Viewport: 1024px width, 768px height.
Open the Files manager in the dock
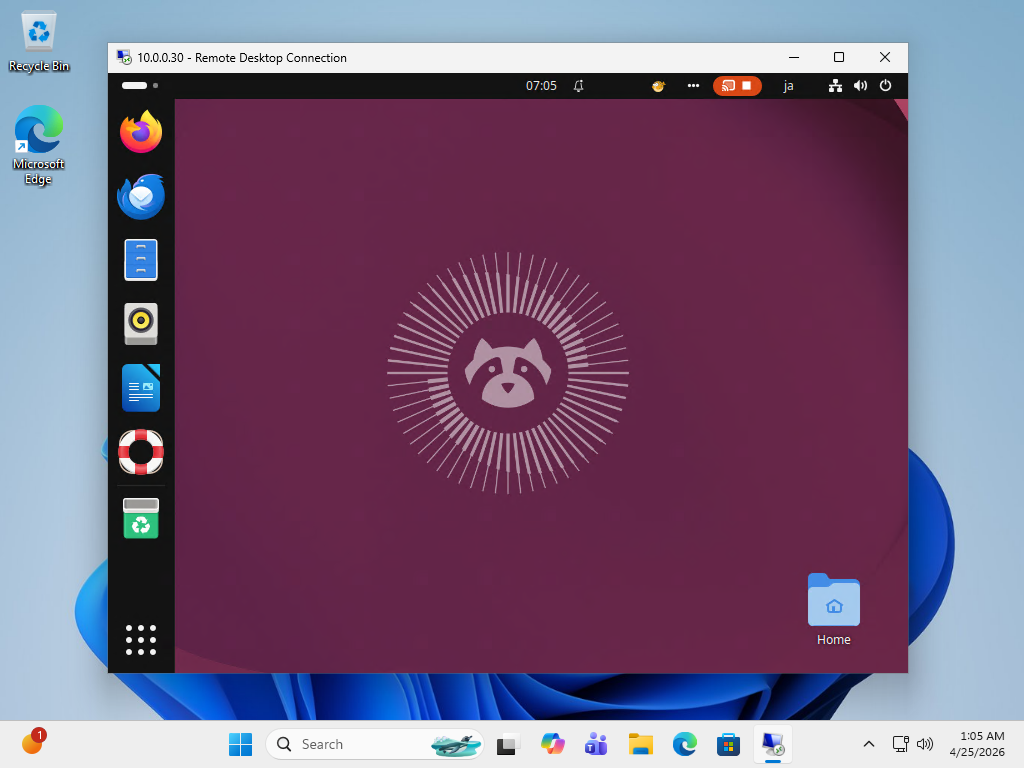tap(141, 260)
